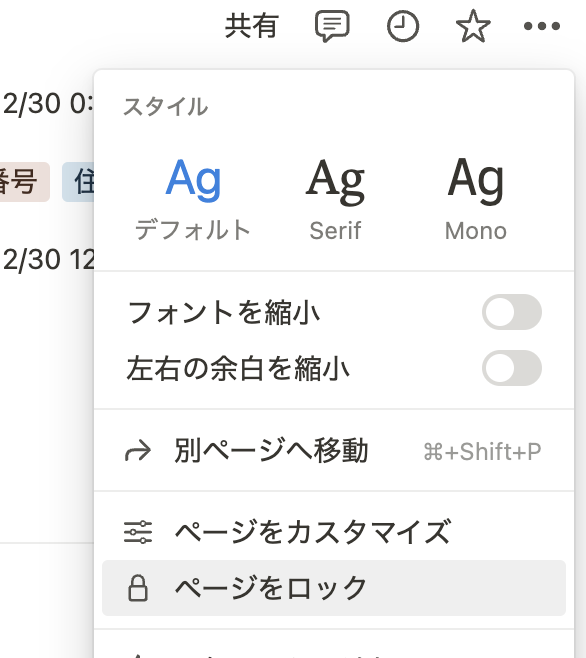Screen dimensions: 586x658
Task: Click the blue 住 tag
Action: tap(79, 182)
